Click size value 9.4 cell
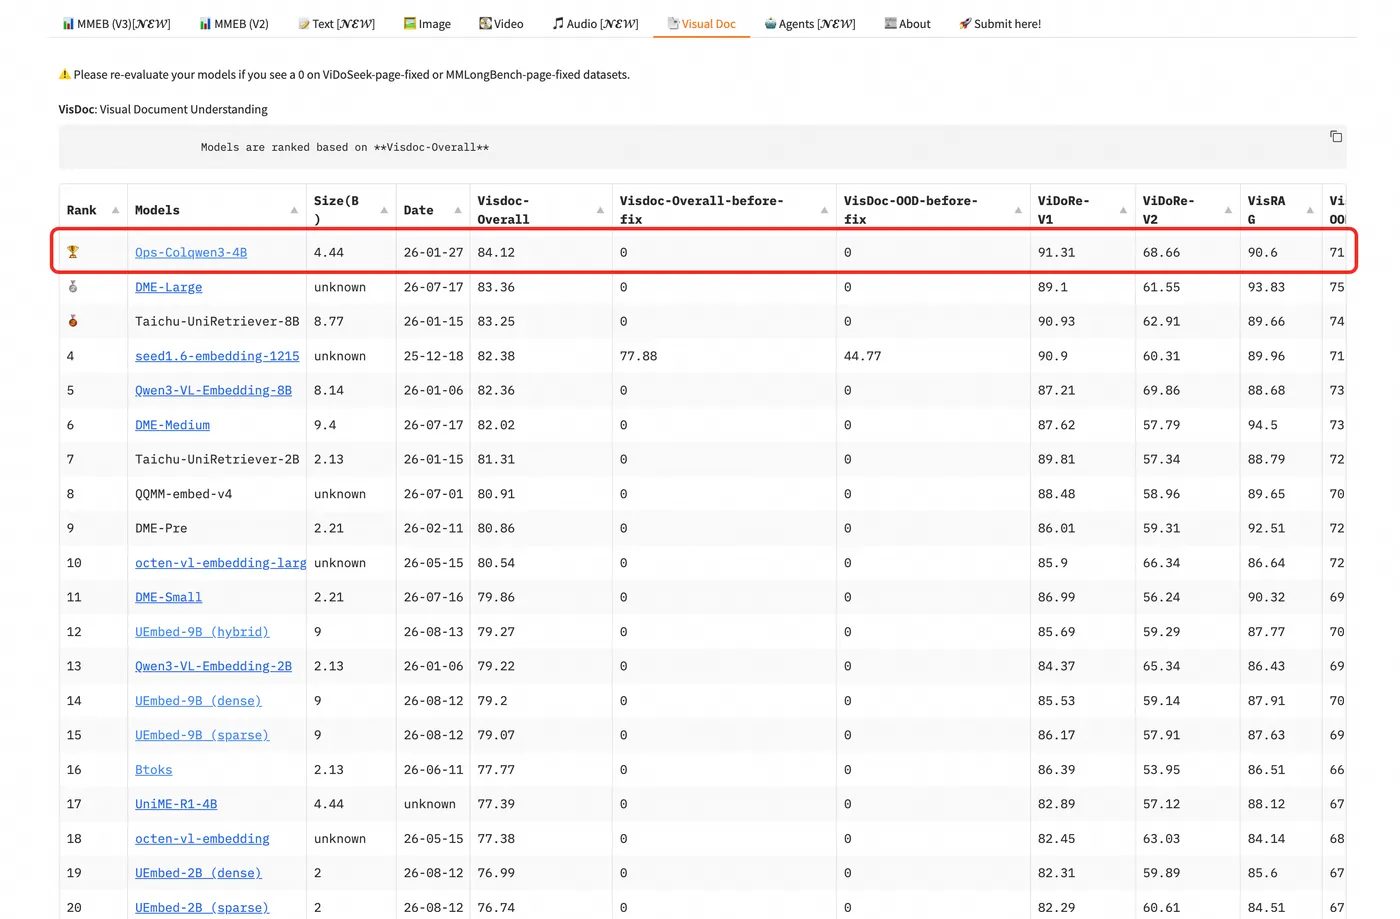This screenshot has height=919, width=1400. (325, 425)
